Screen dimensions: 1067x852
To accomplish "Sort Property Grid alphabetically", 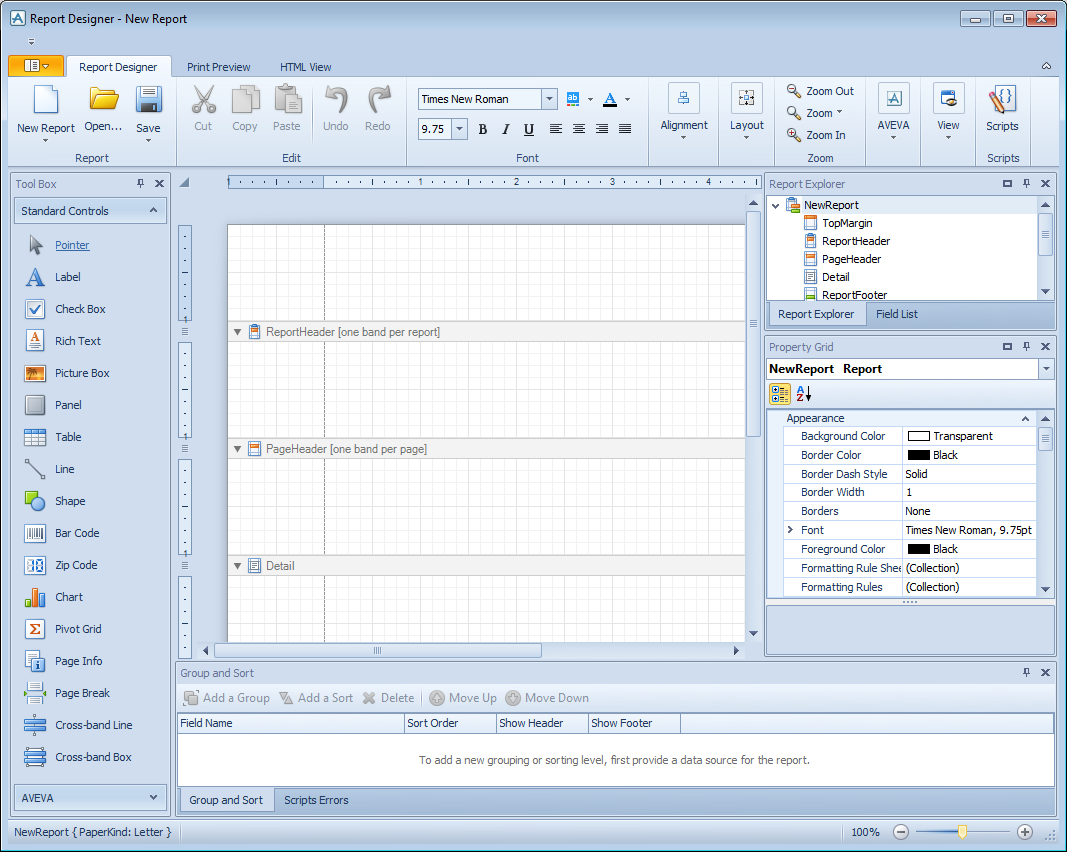I will click(804, 393).
